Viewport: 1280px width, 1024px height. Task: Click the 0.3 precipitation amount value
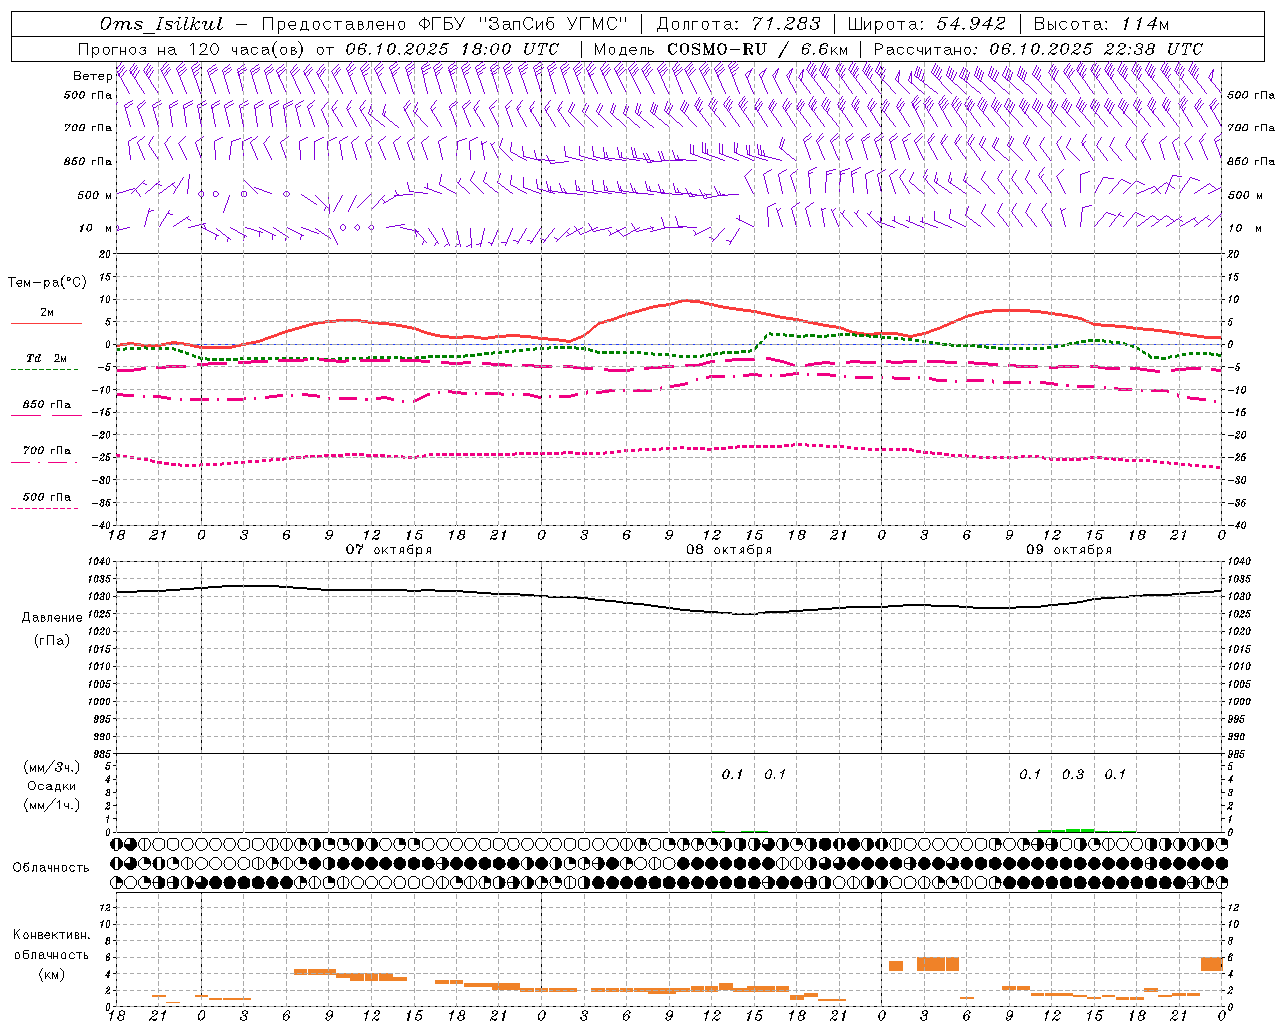(1073, 775)
